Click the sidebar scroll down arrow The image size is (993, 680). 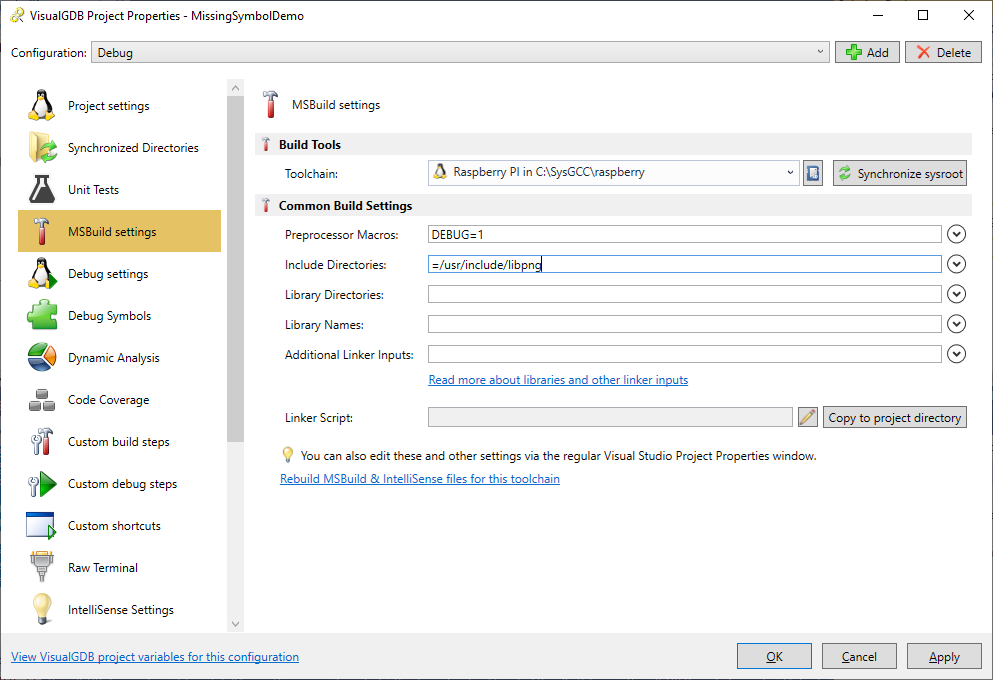coord(235,624)
